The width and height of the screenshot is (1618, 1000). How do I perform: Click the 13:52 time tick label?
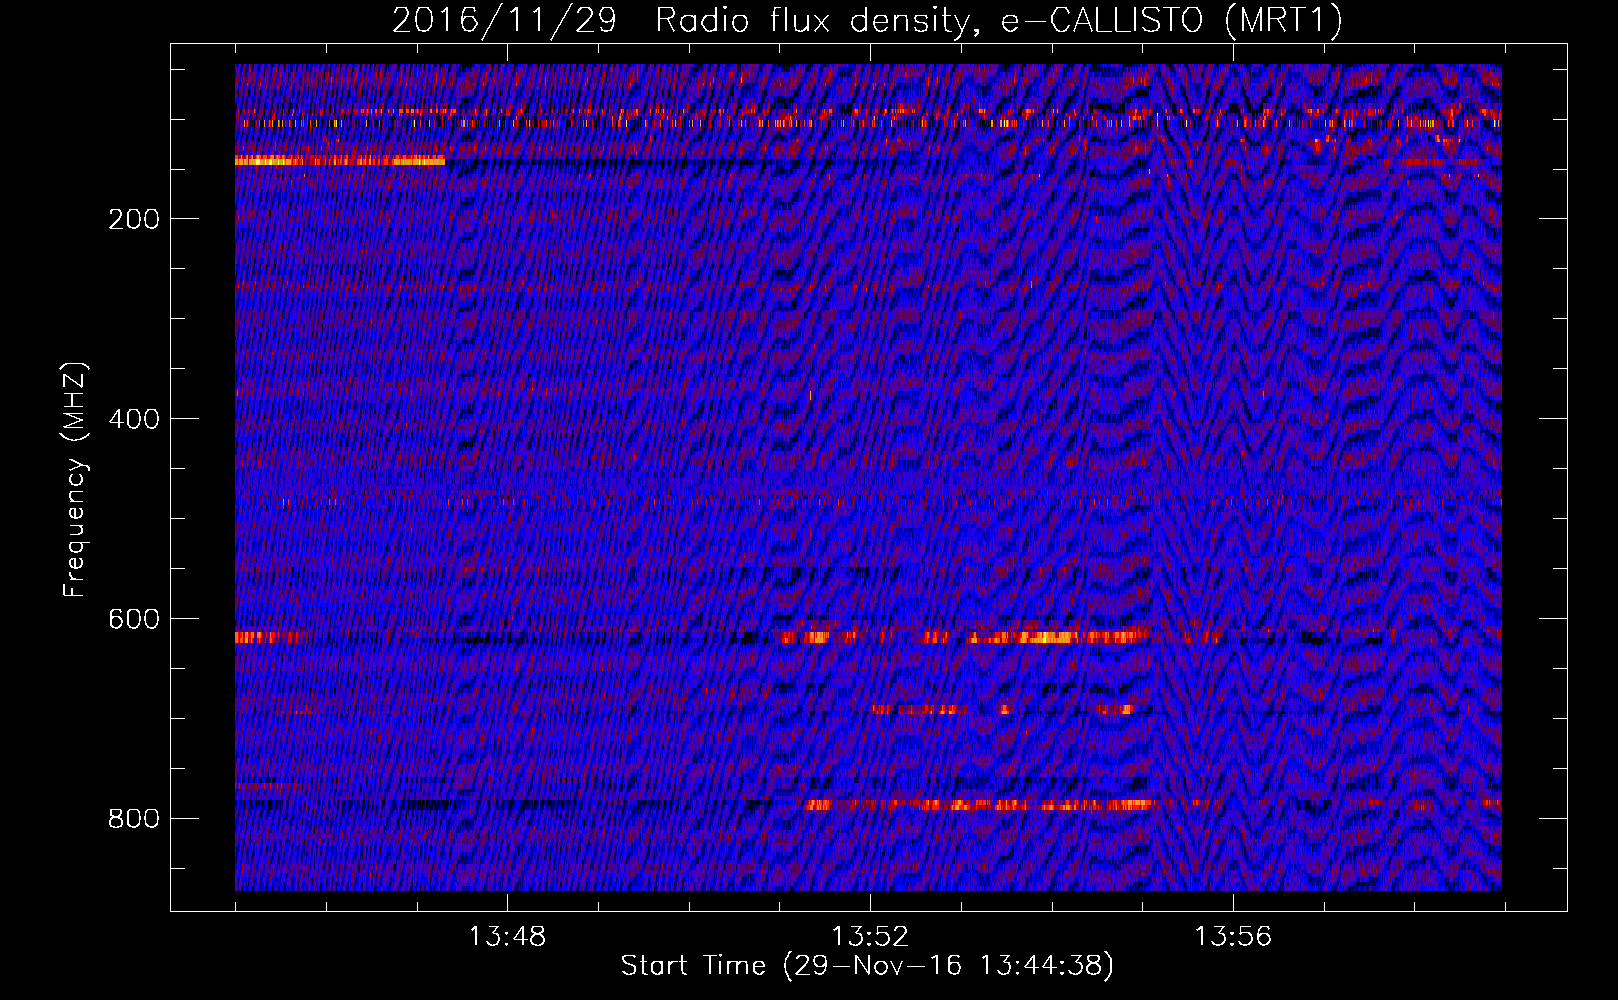[x=871, y=936]
